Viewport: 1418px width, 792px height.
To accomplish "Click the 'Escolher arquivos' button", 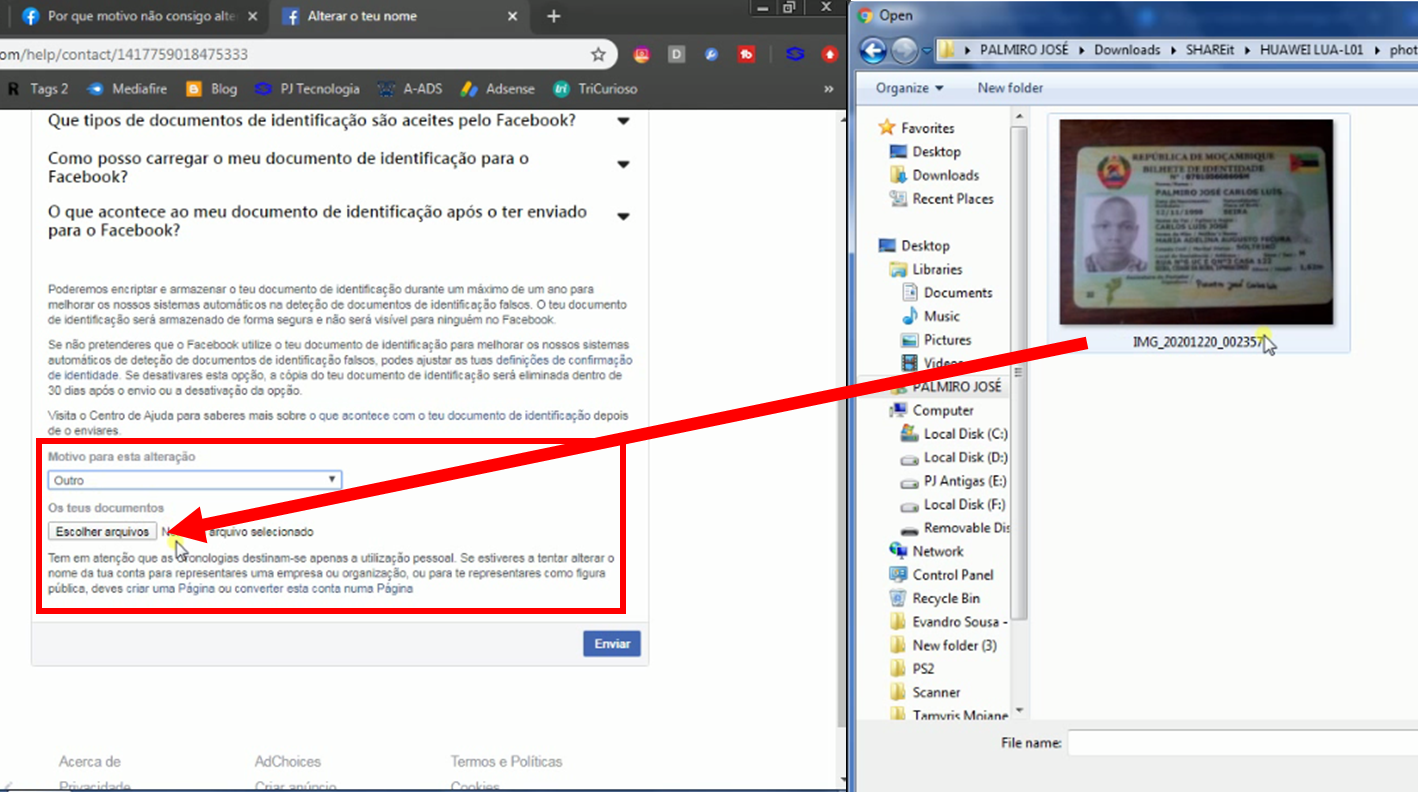I will 102,532.
